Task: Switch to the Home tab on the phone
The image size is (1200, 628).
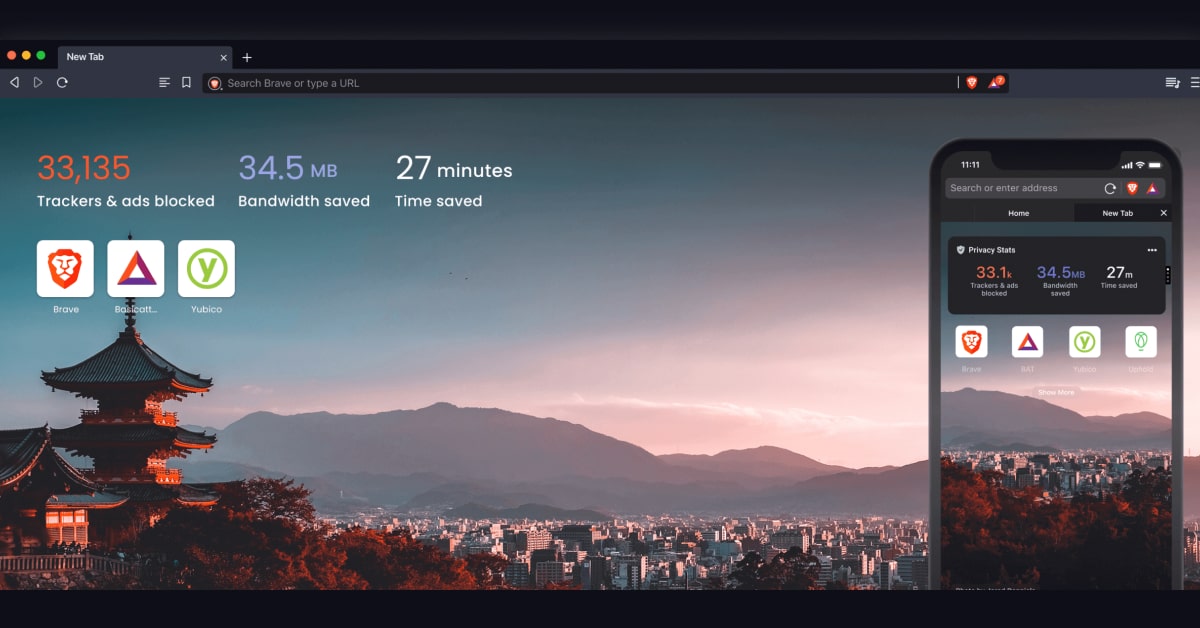Action: [x=1019, y=213]
